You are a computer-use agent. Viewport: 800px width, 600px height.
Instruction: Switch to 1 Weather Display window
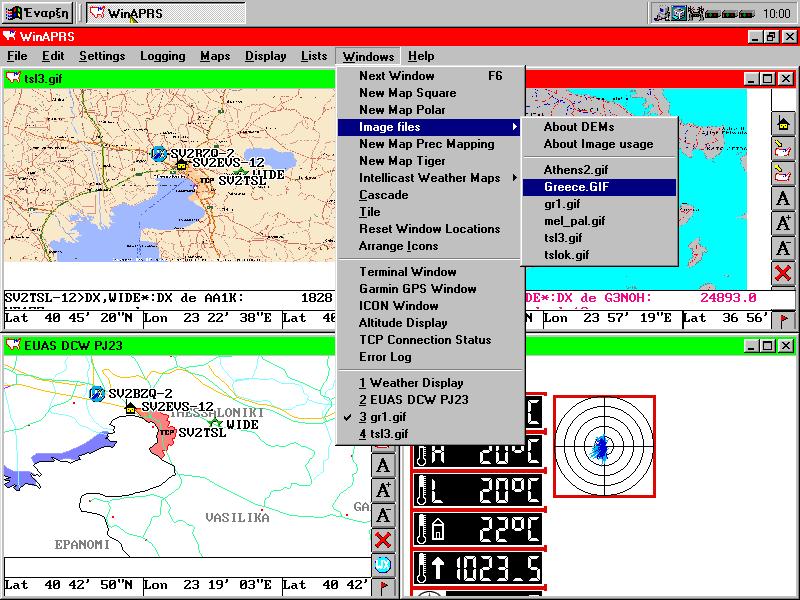tap(429, 383)
